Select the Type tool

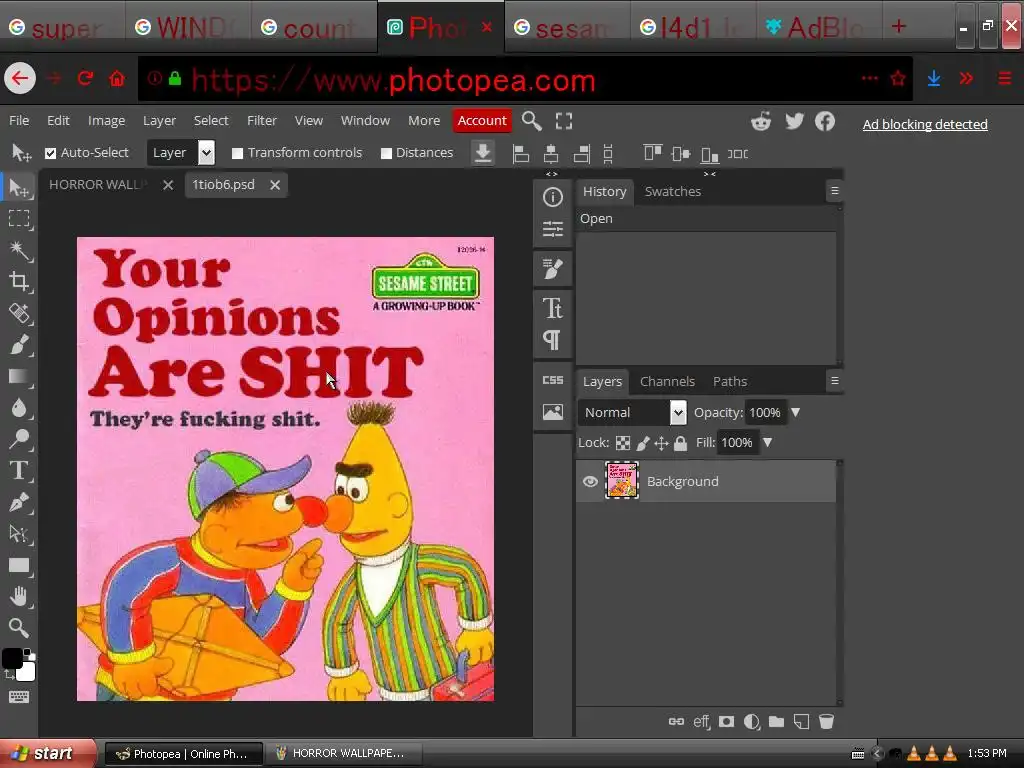pyautogui.click(x=20, y=470)
